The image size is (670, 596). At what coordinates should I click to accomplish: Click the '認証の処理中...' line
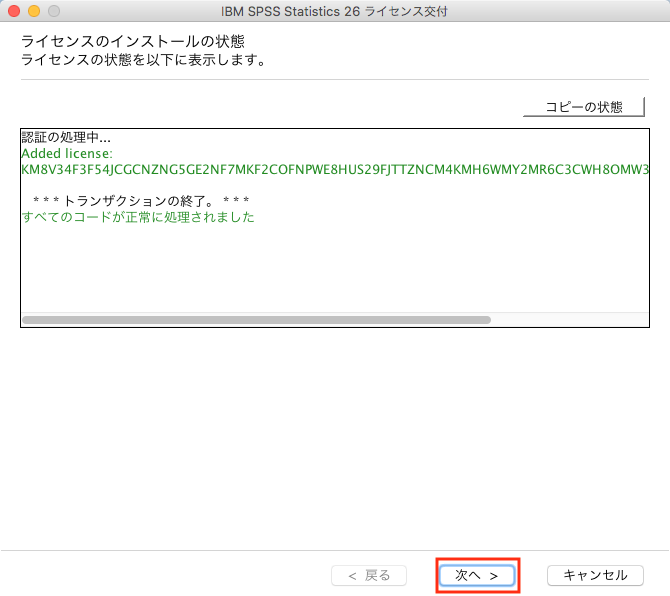pyautogui.click(x=66, y=137)
